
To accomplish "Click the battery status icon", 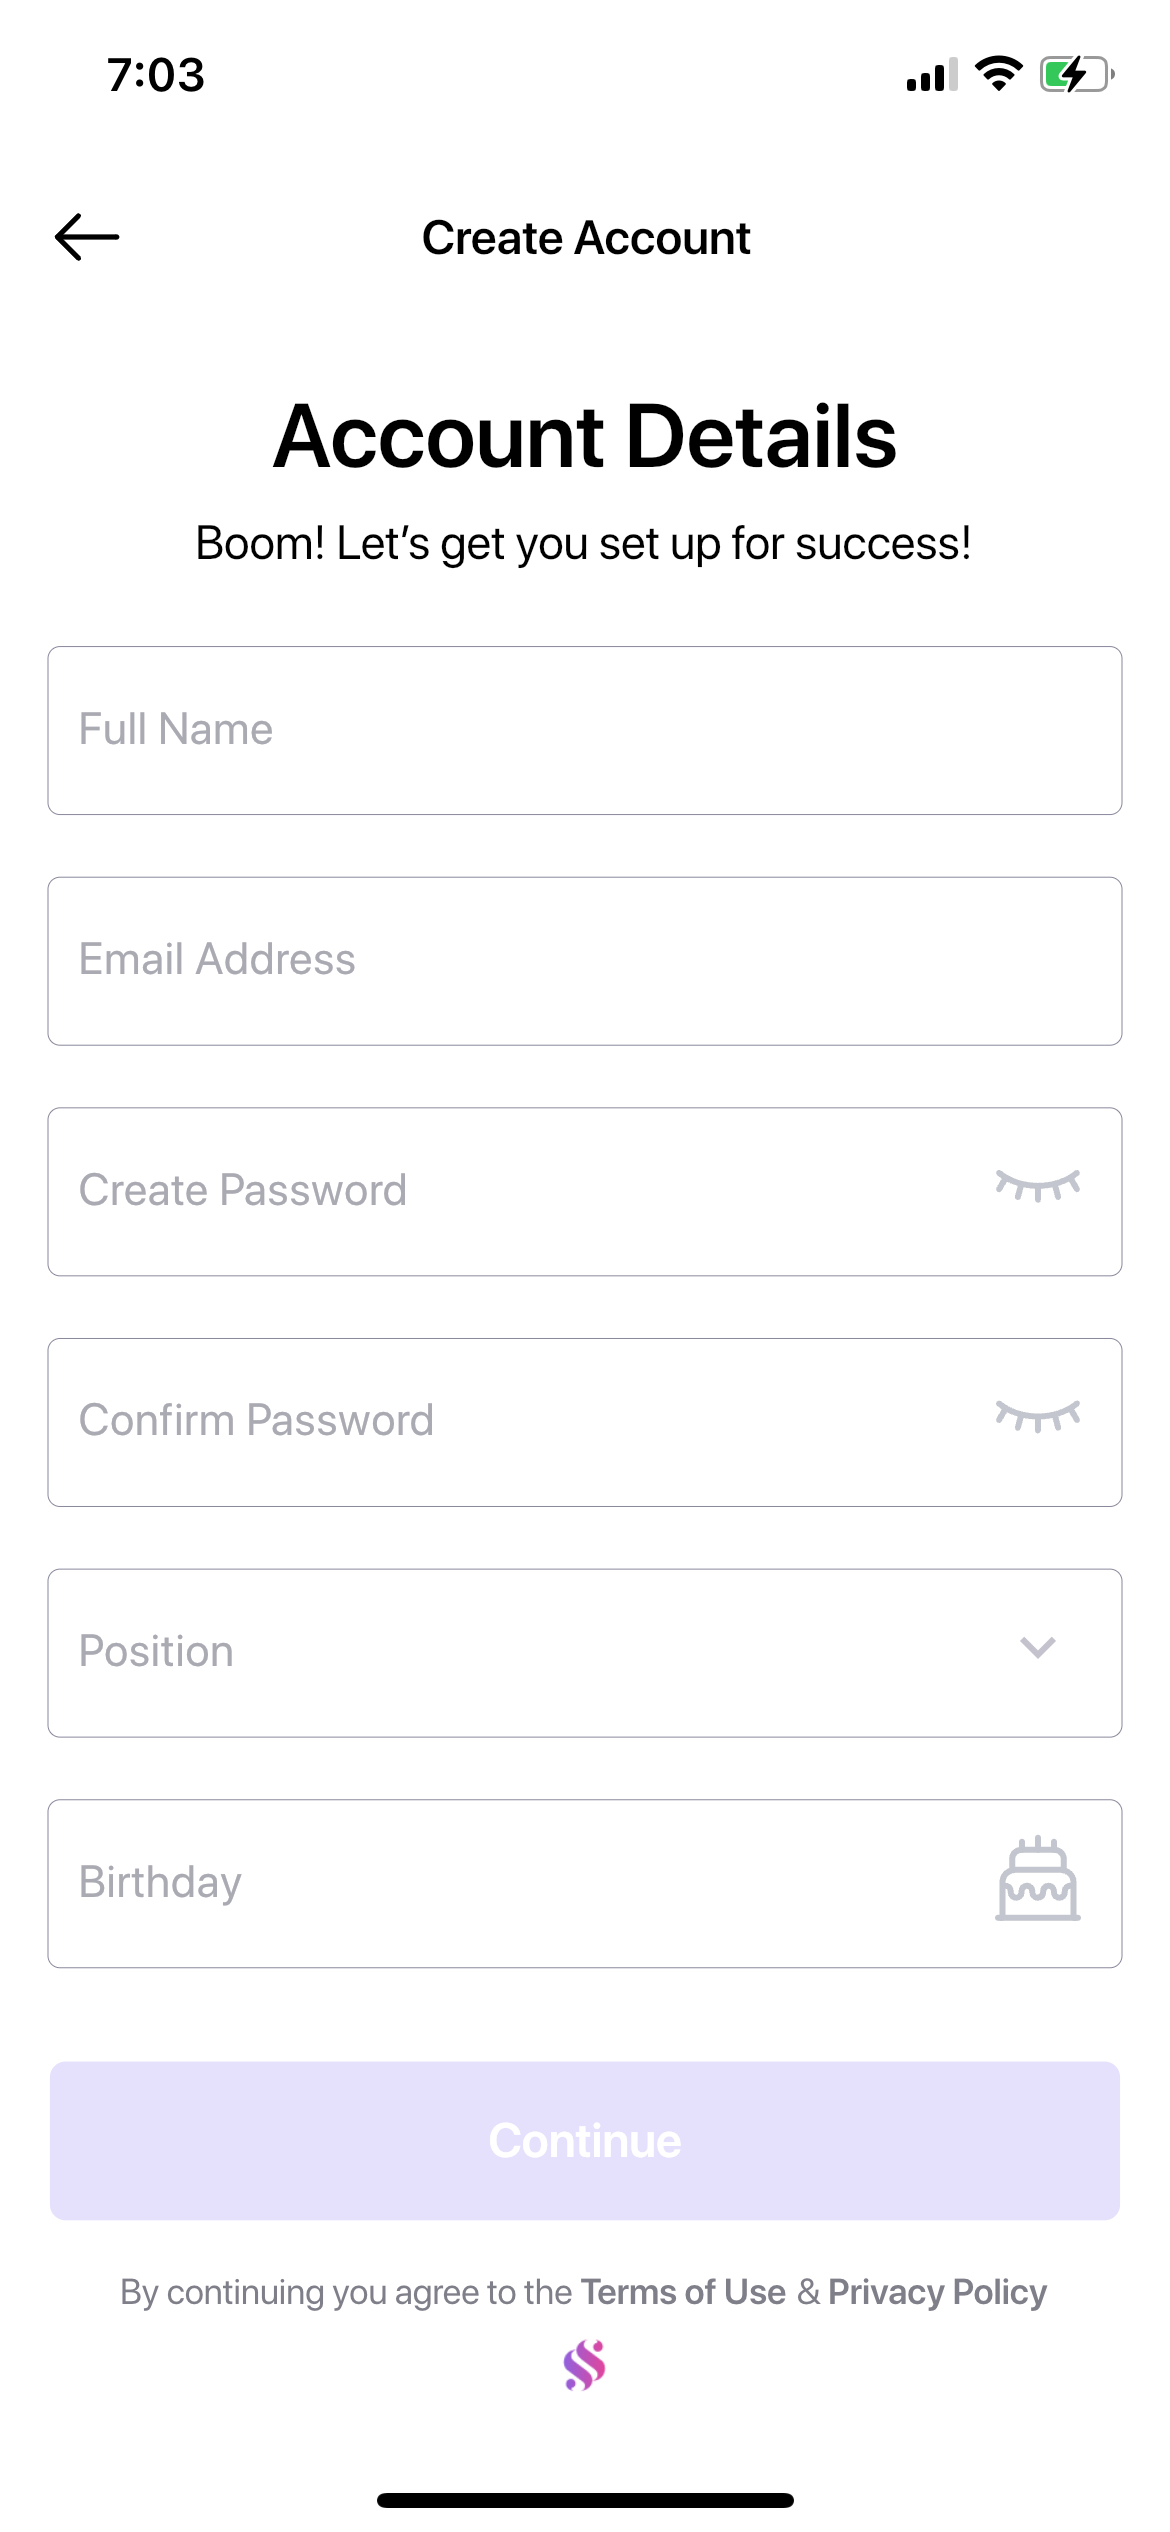I will pos(1077,74).
